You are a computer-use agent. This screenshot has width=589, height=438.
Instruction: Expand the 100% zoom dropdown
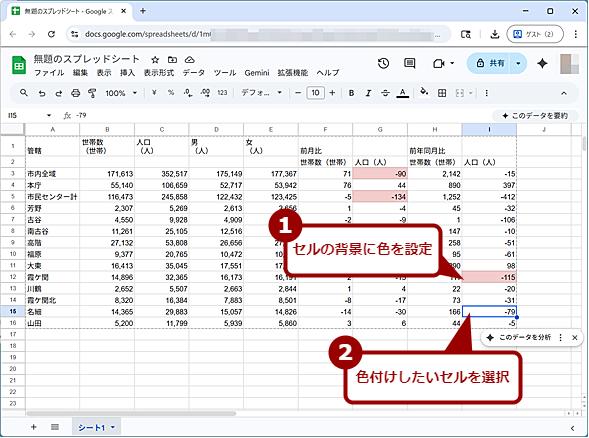click(121, 93)
